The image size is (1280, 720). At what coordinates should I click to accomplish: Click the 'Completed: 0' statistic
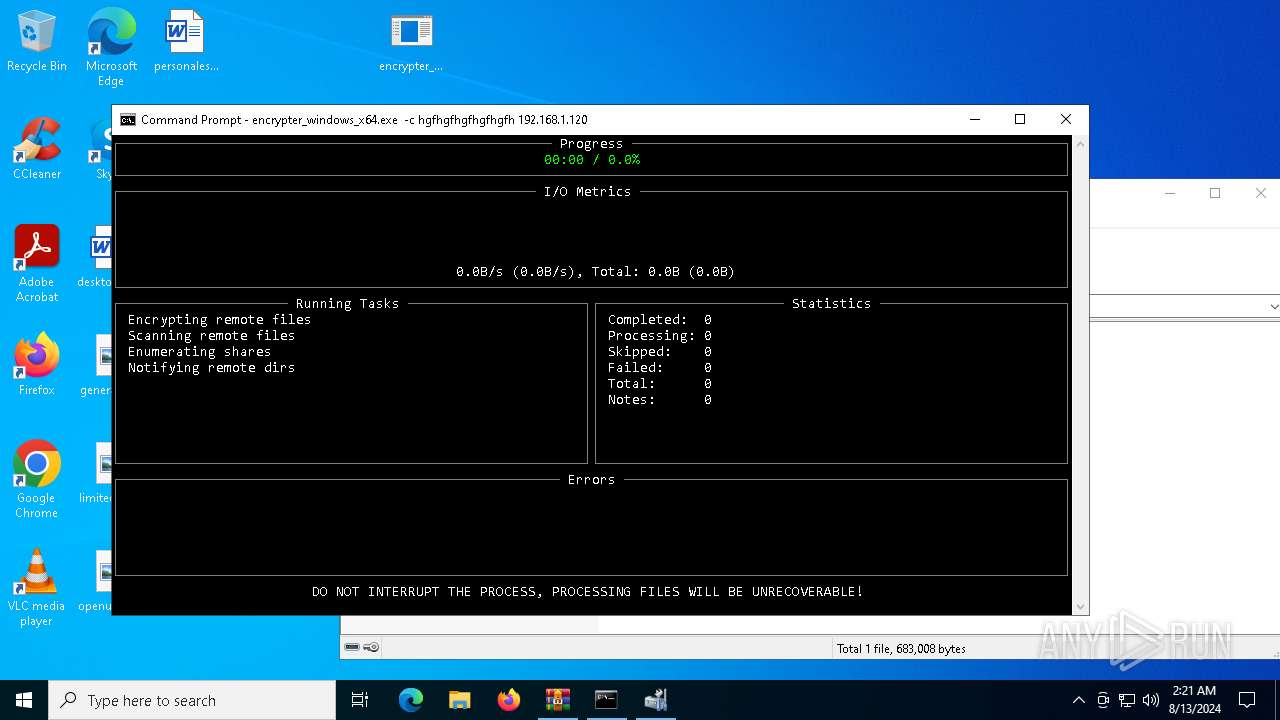pyautogui.click(x=660, y=320)
